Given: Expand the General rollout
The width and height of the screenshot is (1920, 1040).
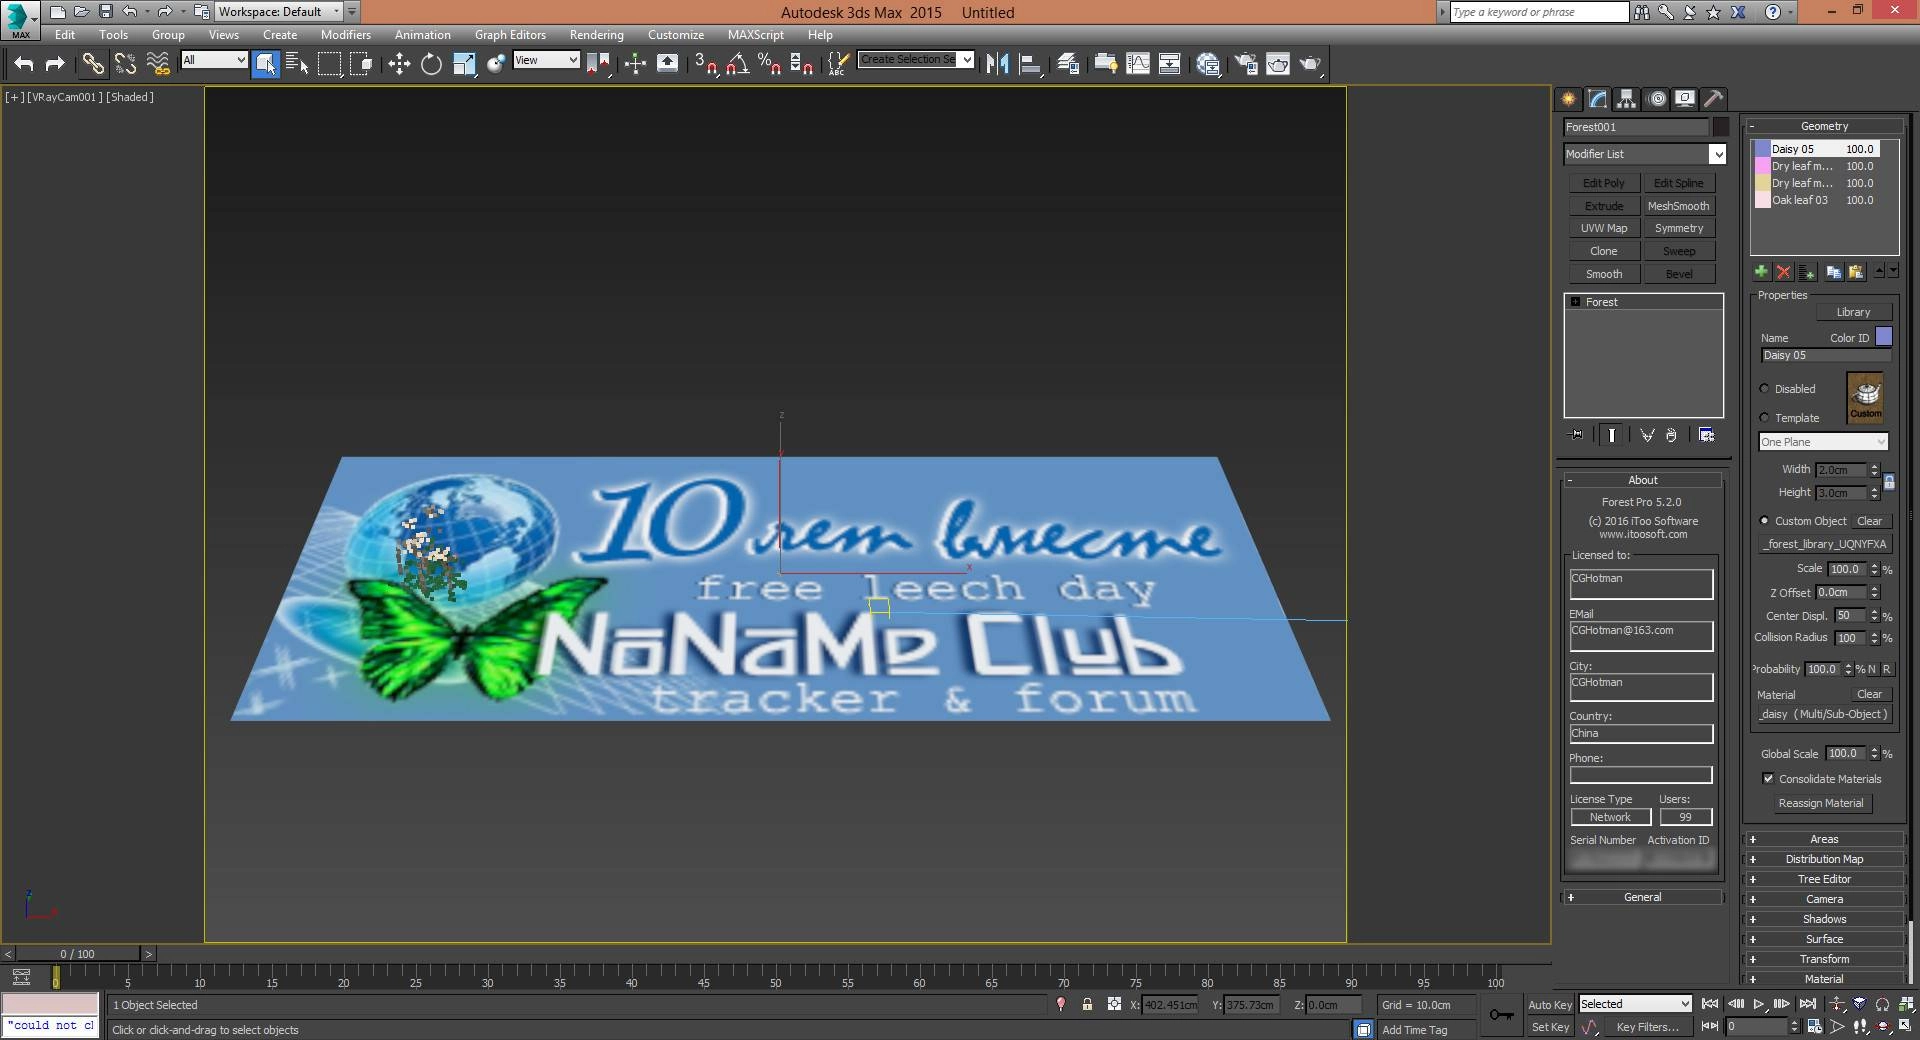Looking at the screenshot, I should pyautogui.click(x=1643, y=897).
